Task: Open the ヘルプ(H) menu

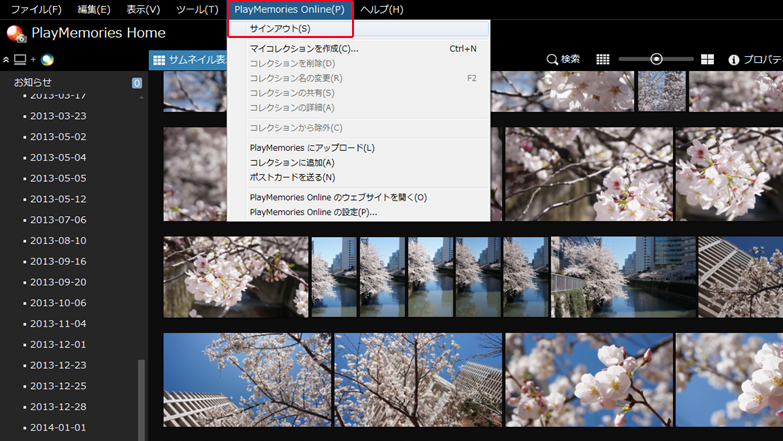Action: click(382, 10)
